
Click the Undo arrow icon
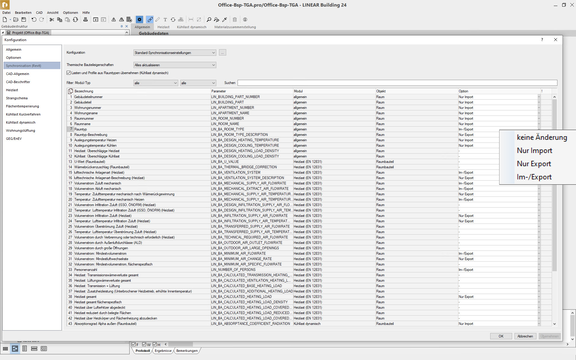(33, 19)
